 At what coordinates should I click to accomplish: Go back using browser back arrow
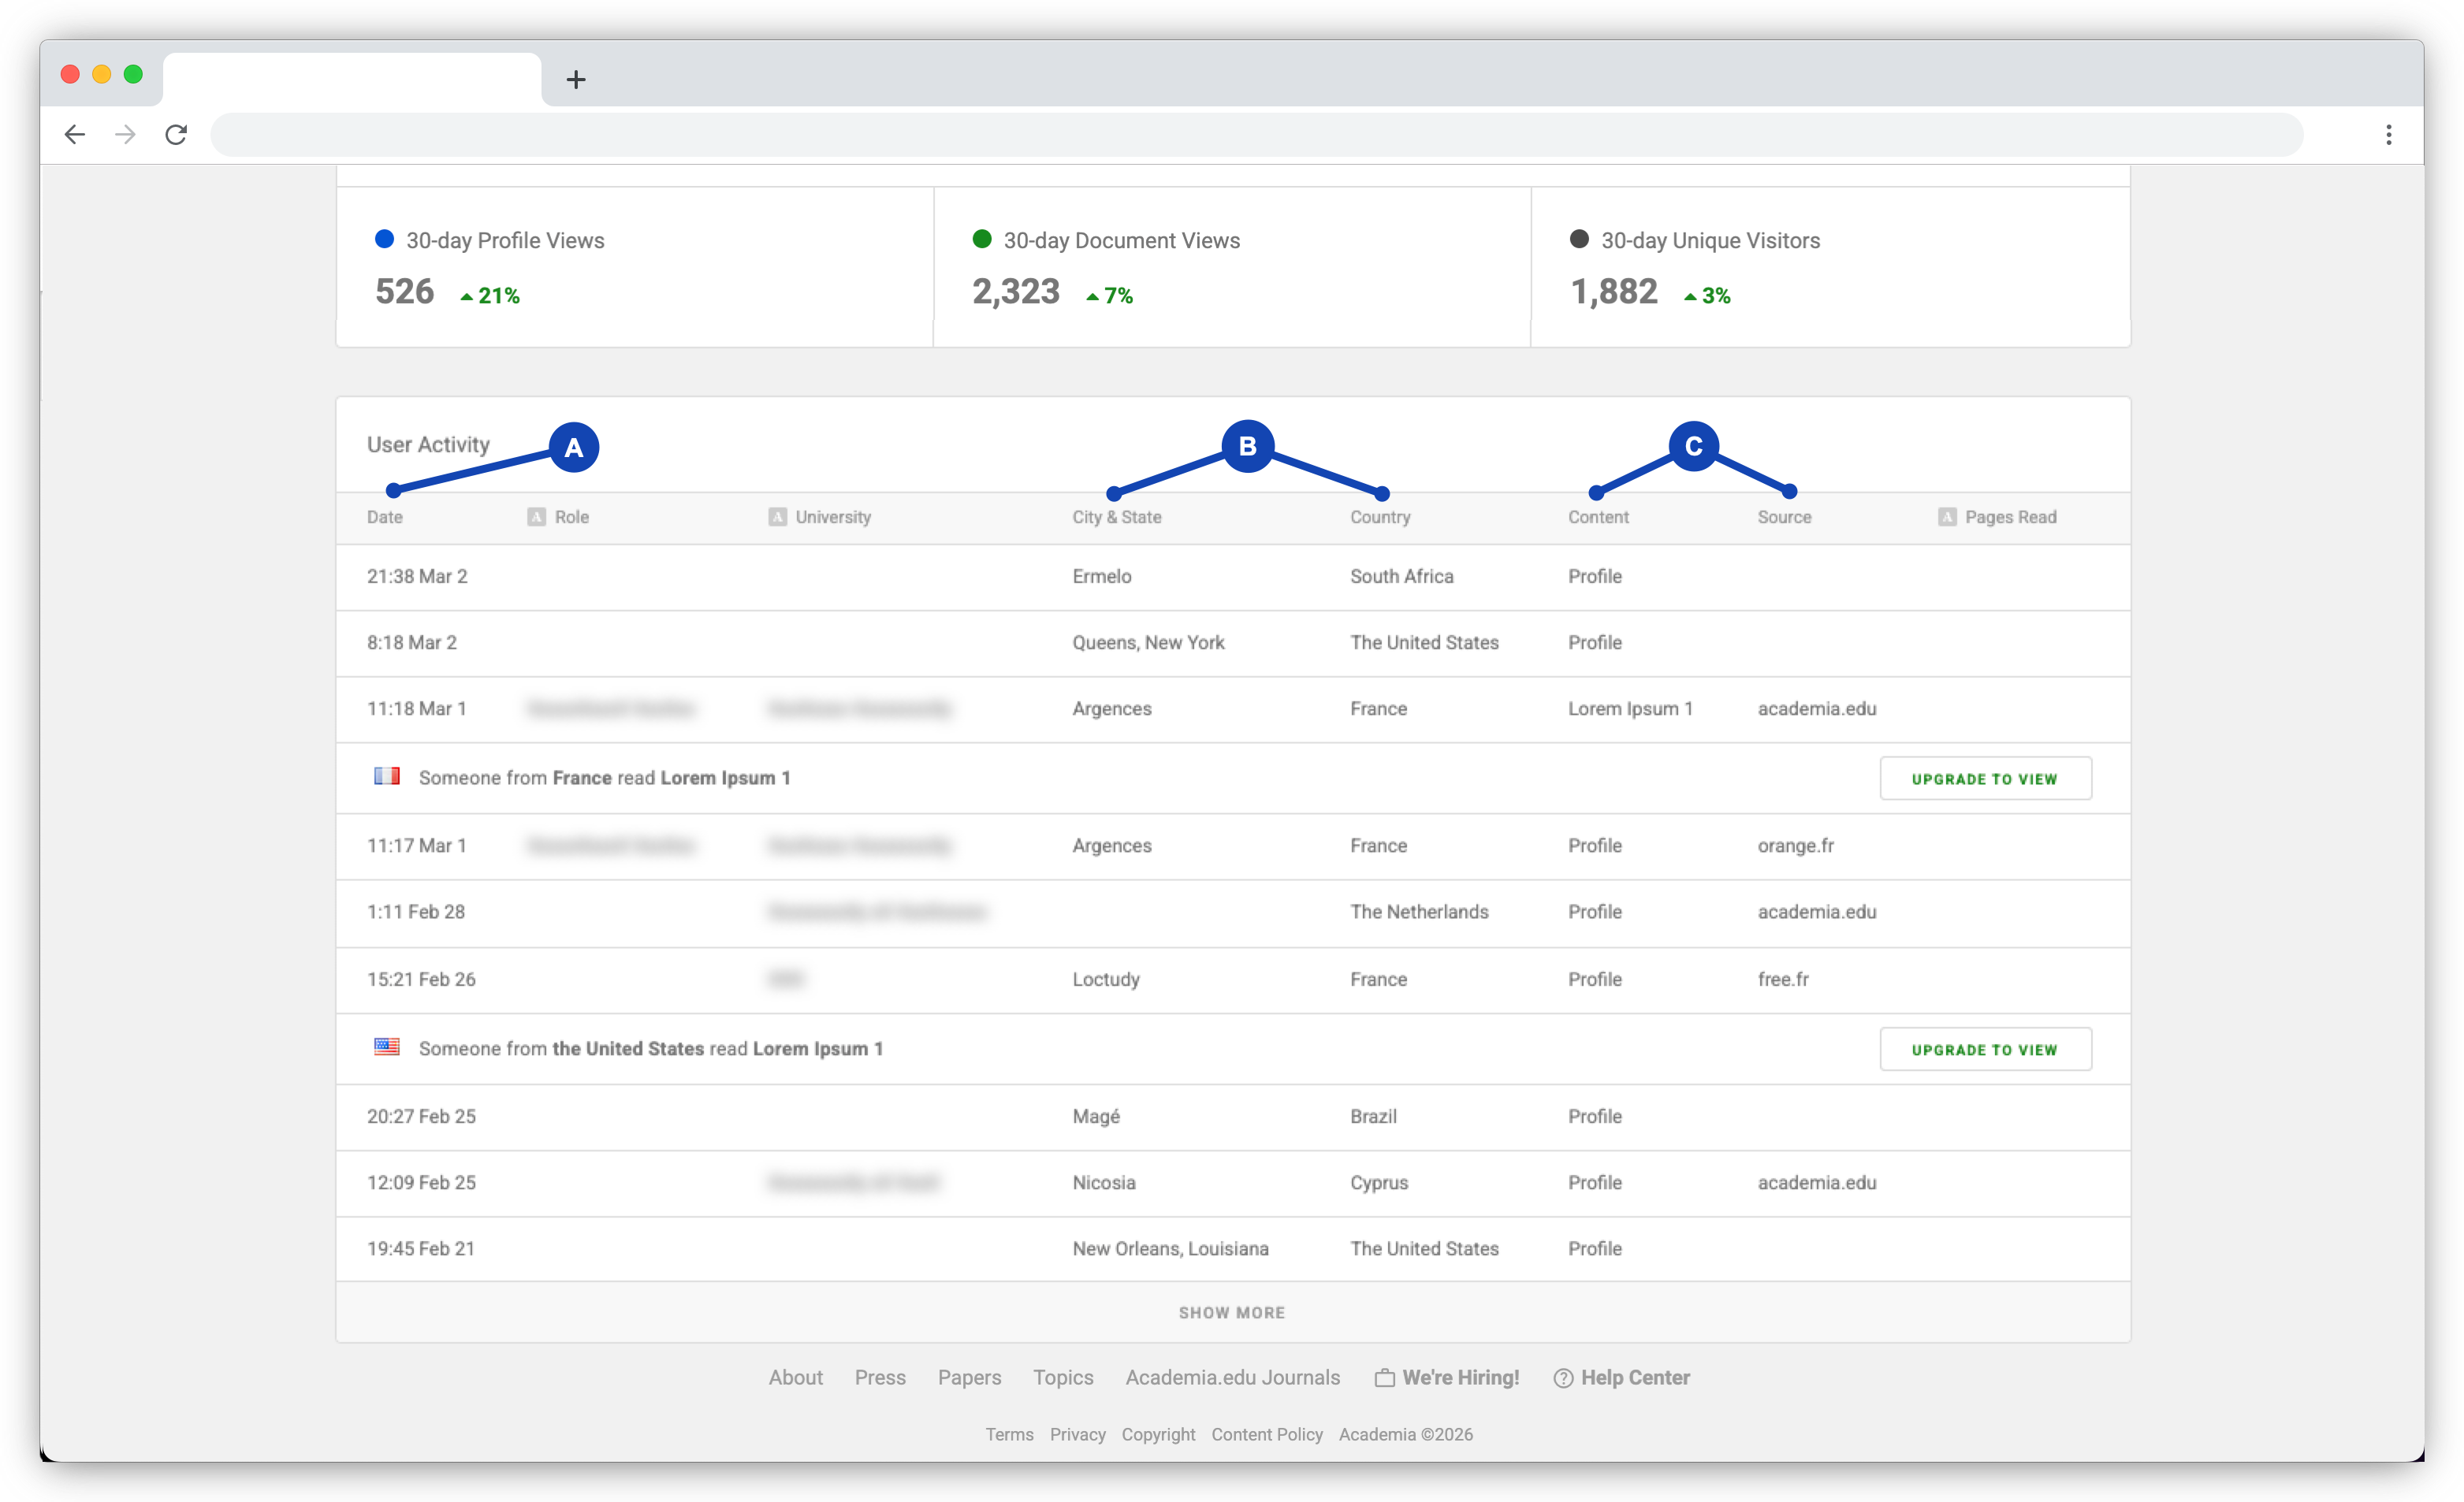[75, 134]
